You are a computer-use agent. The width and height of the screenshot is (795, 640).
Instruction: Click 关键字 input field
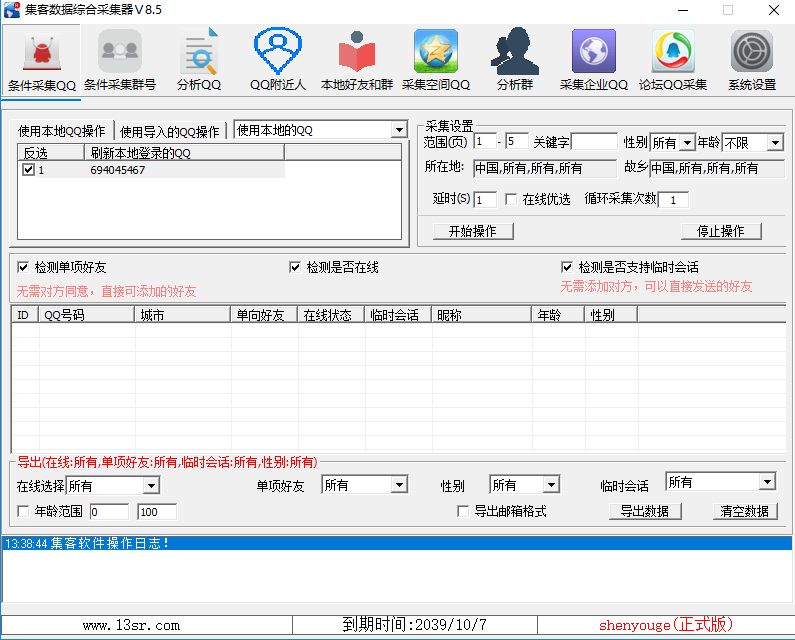[x=594, y=141]
